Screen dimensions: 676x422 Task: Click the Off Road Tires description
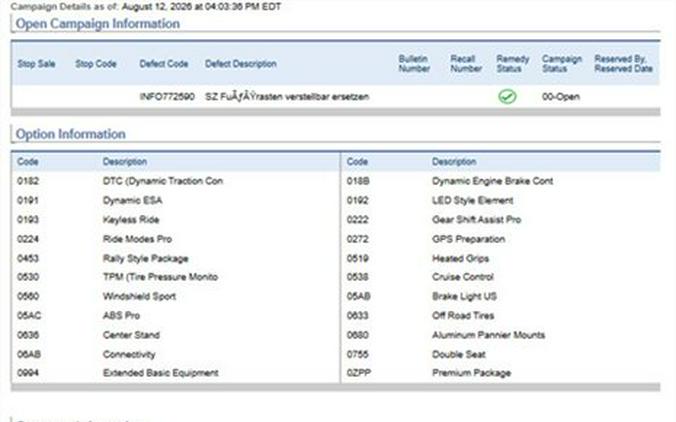[463, 316]
